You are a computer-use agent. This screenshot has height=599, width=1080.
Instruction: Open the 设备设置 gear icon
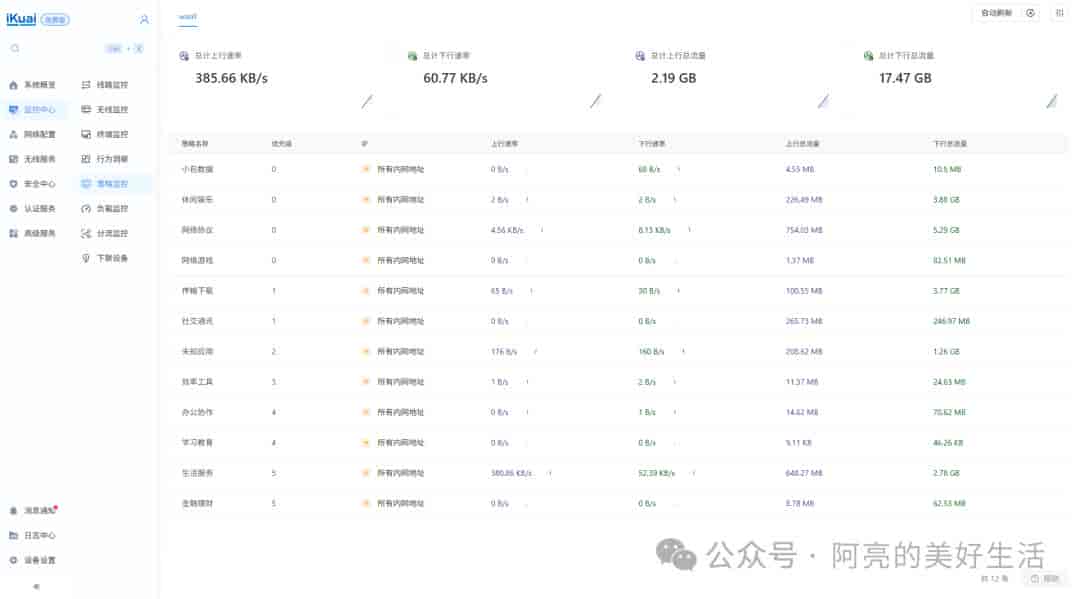13,560
